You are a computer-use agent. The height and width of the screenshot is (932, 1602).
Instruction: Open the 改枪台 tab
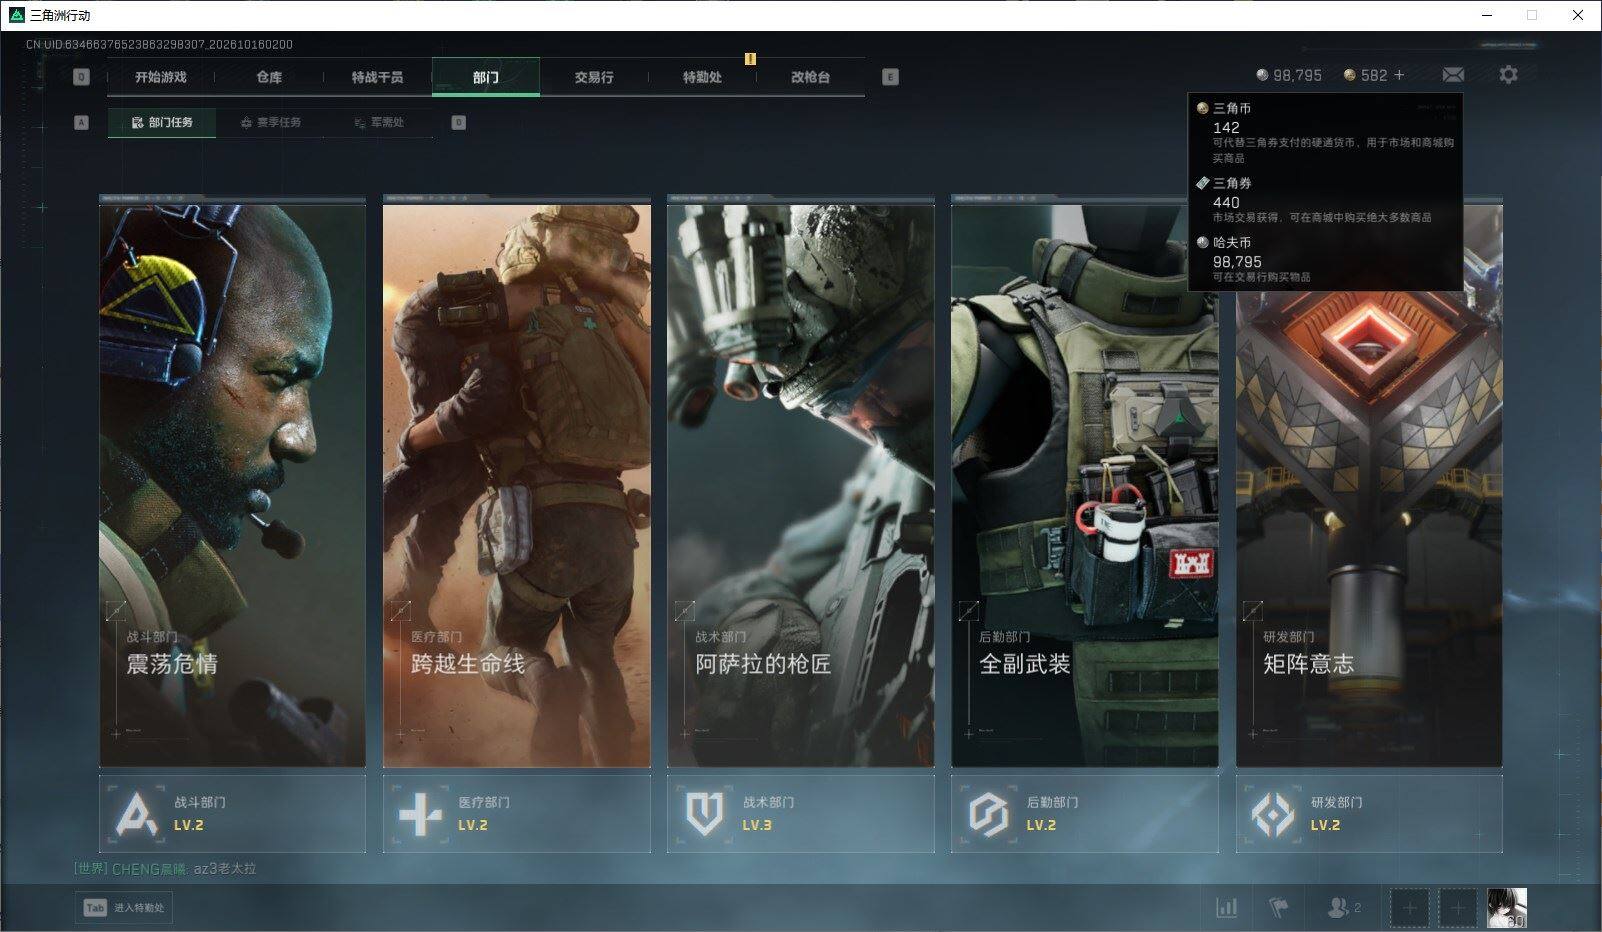coord(810,77)
